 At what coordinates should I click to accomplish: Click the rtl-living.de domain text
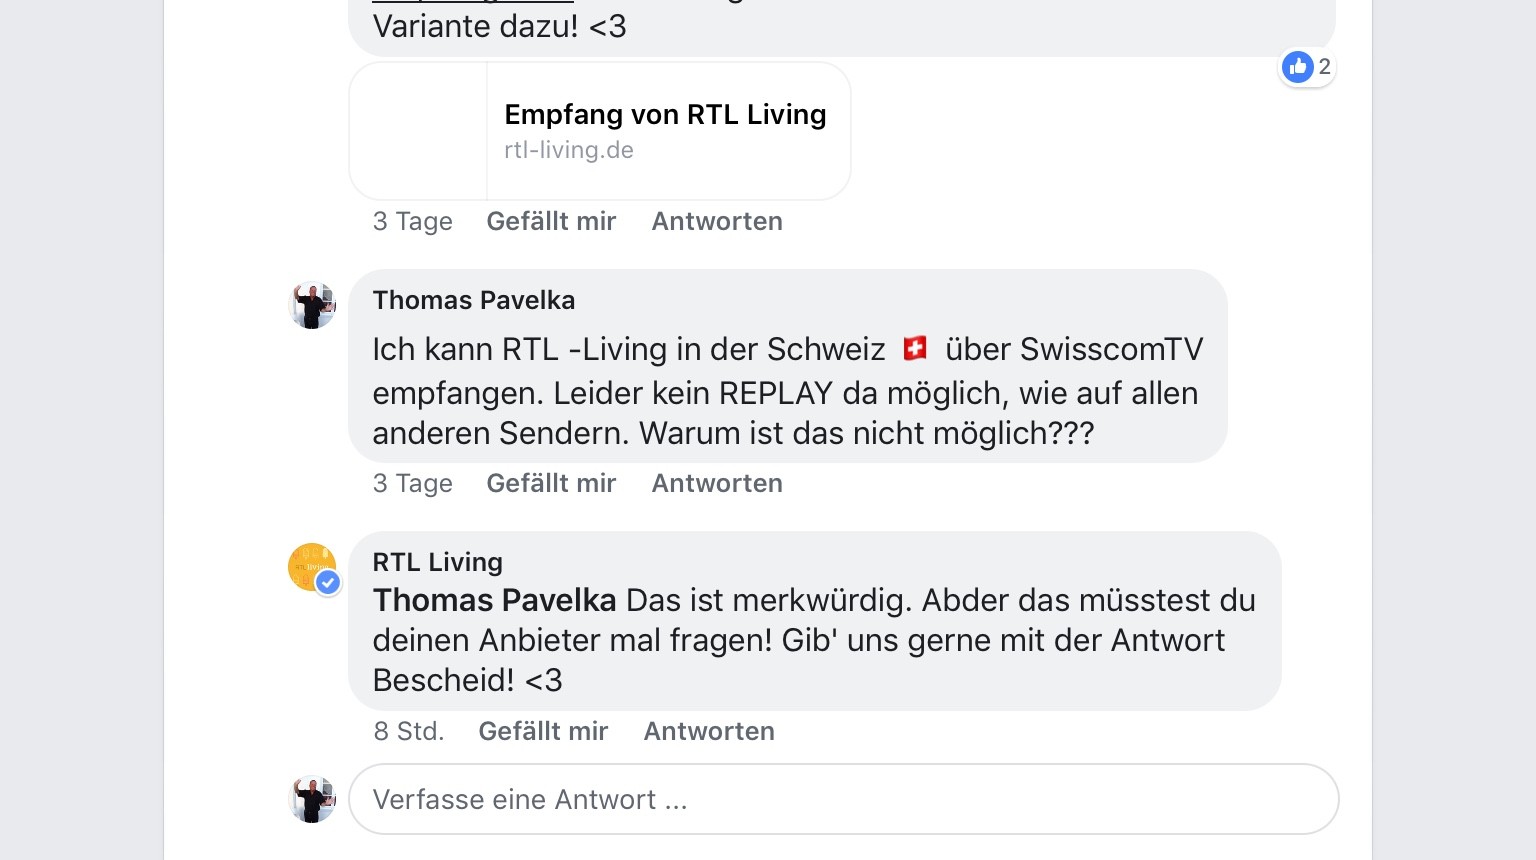pos(568,150)
